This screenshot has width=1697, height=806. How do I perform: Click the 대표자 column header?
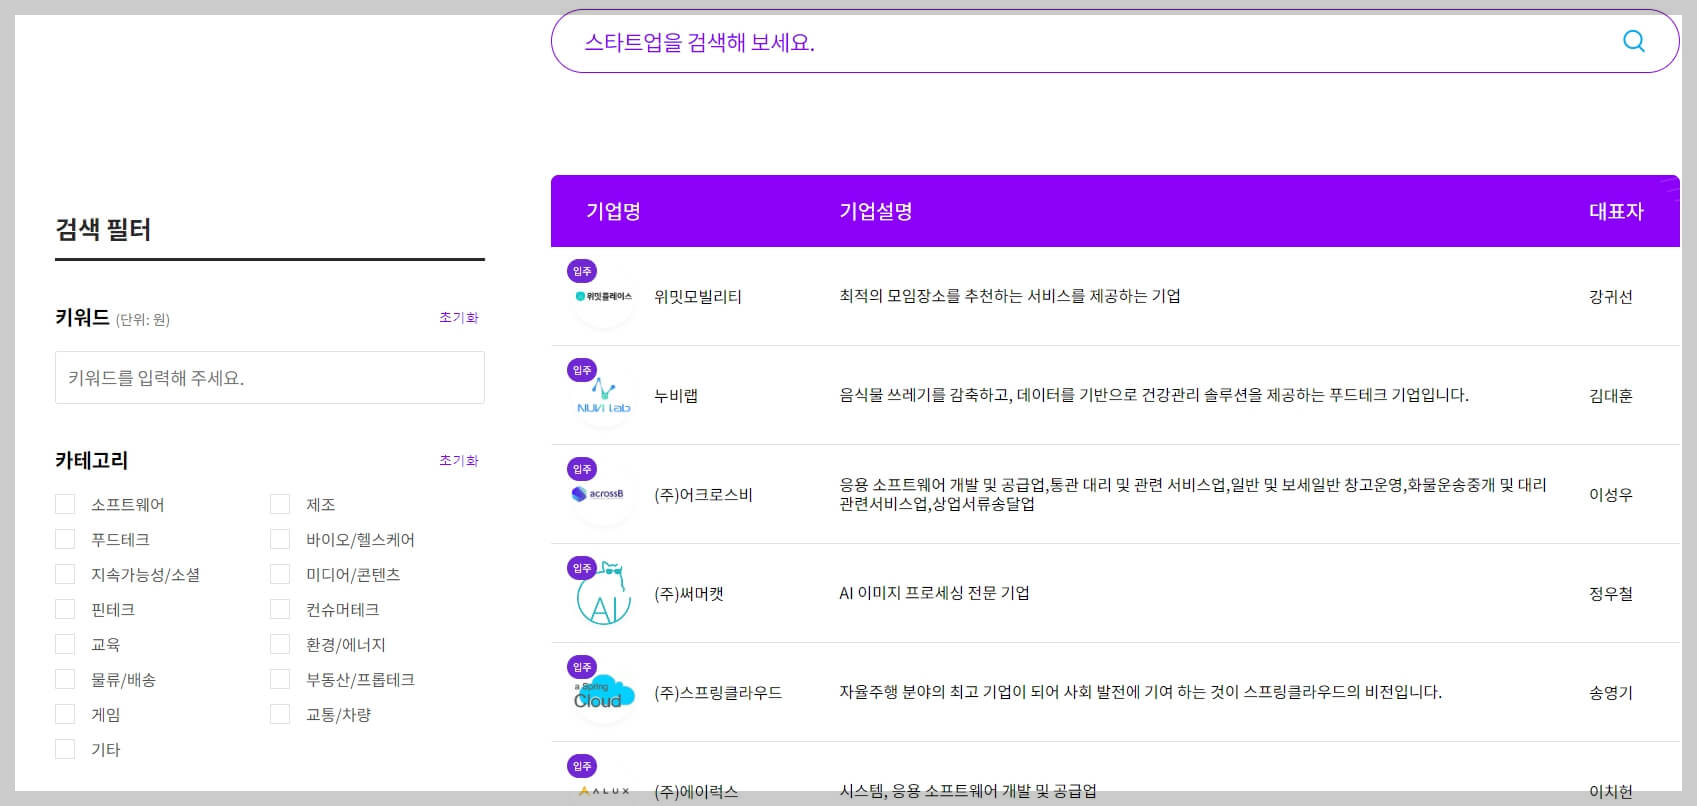[x=1616, y=211]
